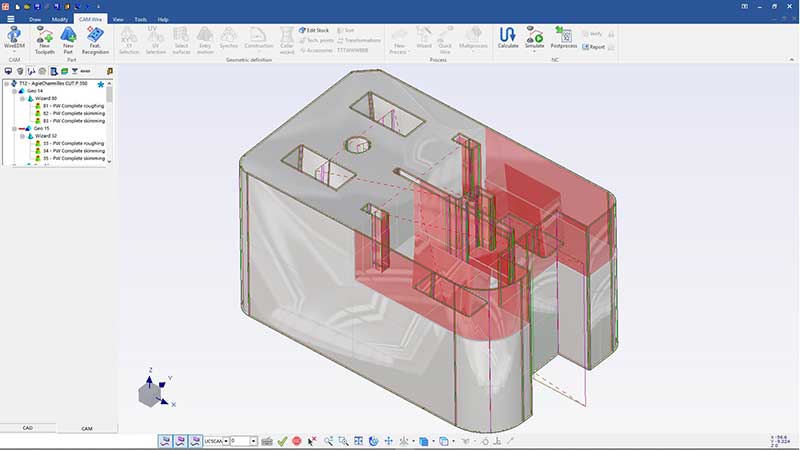Switch to the CAD panel tab
Screen dimensions: 800x450
point(28,428)
